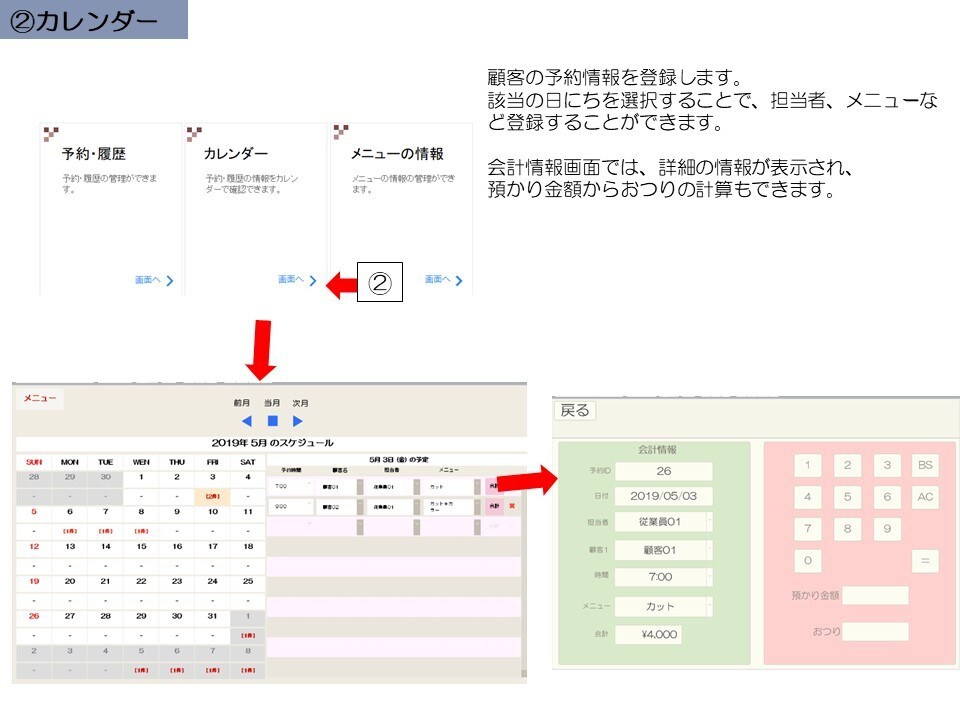The height and width of the screenshot is (720, 960).
Task: Click the 2019年 5月 のスケジュール heading
Action: [x=272, y=443]
